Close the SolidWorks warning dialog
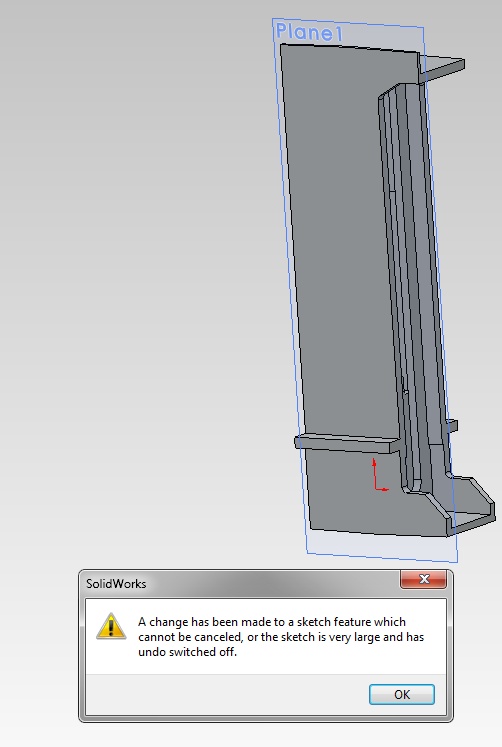This screenshot has height=747, width=502. tap(423, 579)
